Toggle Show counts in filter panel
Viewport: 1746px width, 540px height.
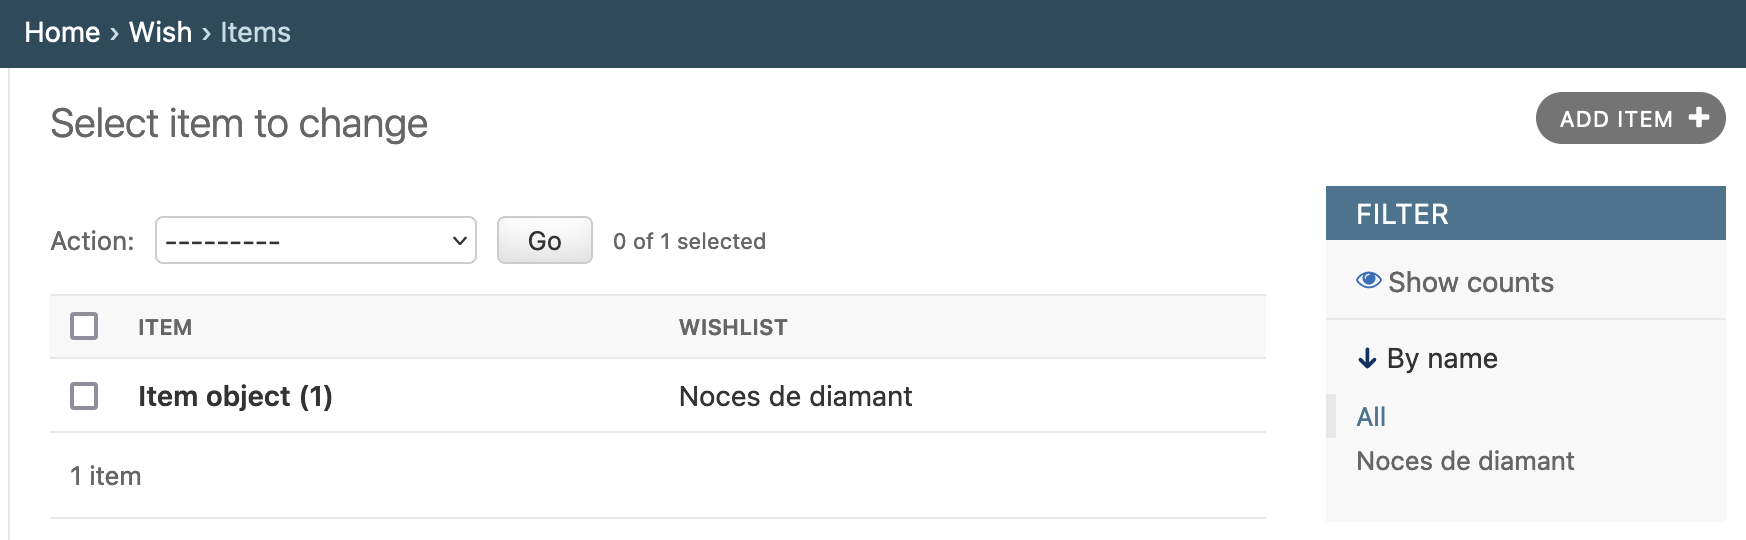(1455, 282)
